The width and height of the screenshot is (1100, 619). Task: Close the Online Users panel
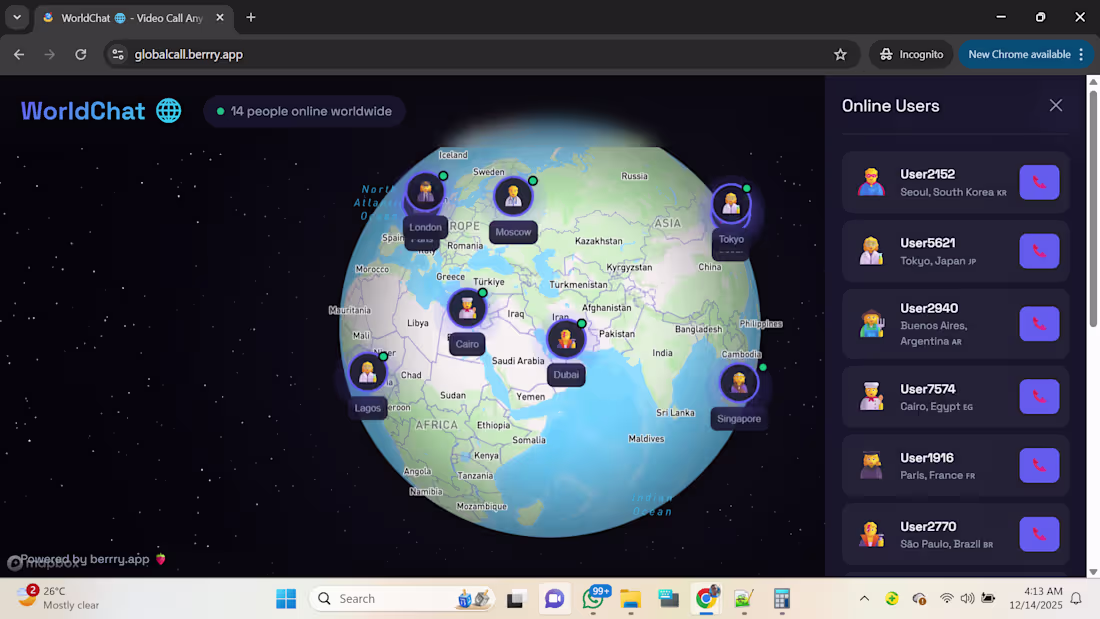1056,105
